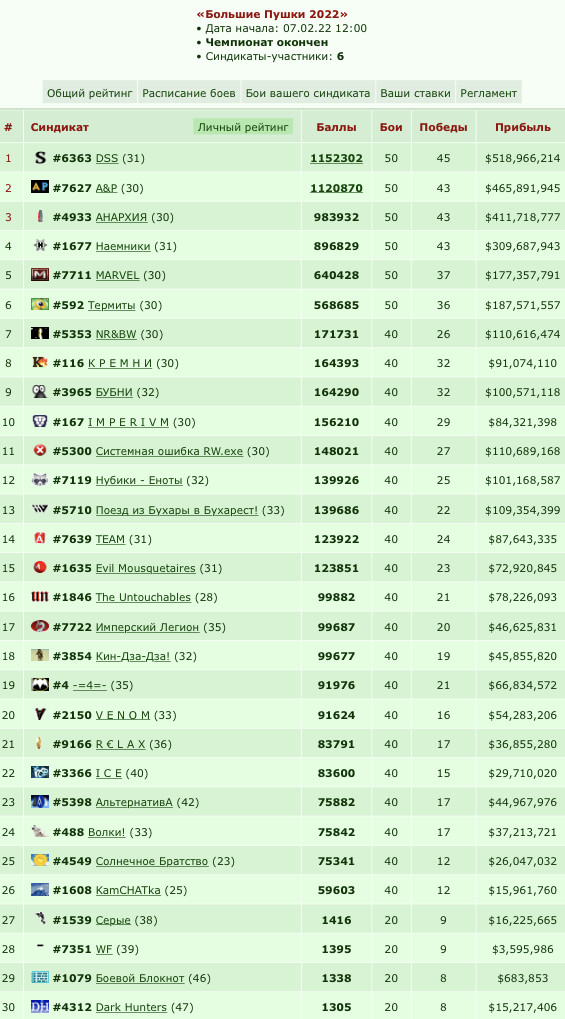Click the Dark Hunters DH icon

pos(40,1007)
